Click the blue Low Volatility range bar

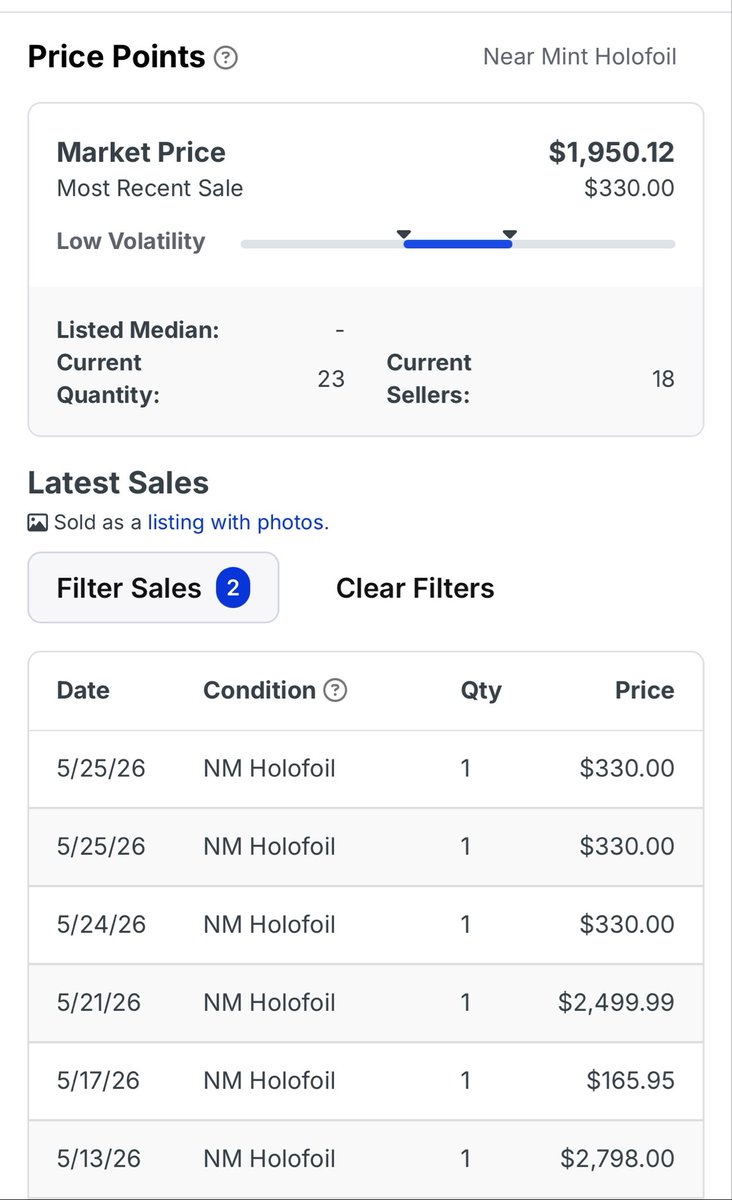pyautogui.click(x=457, y=244)
